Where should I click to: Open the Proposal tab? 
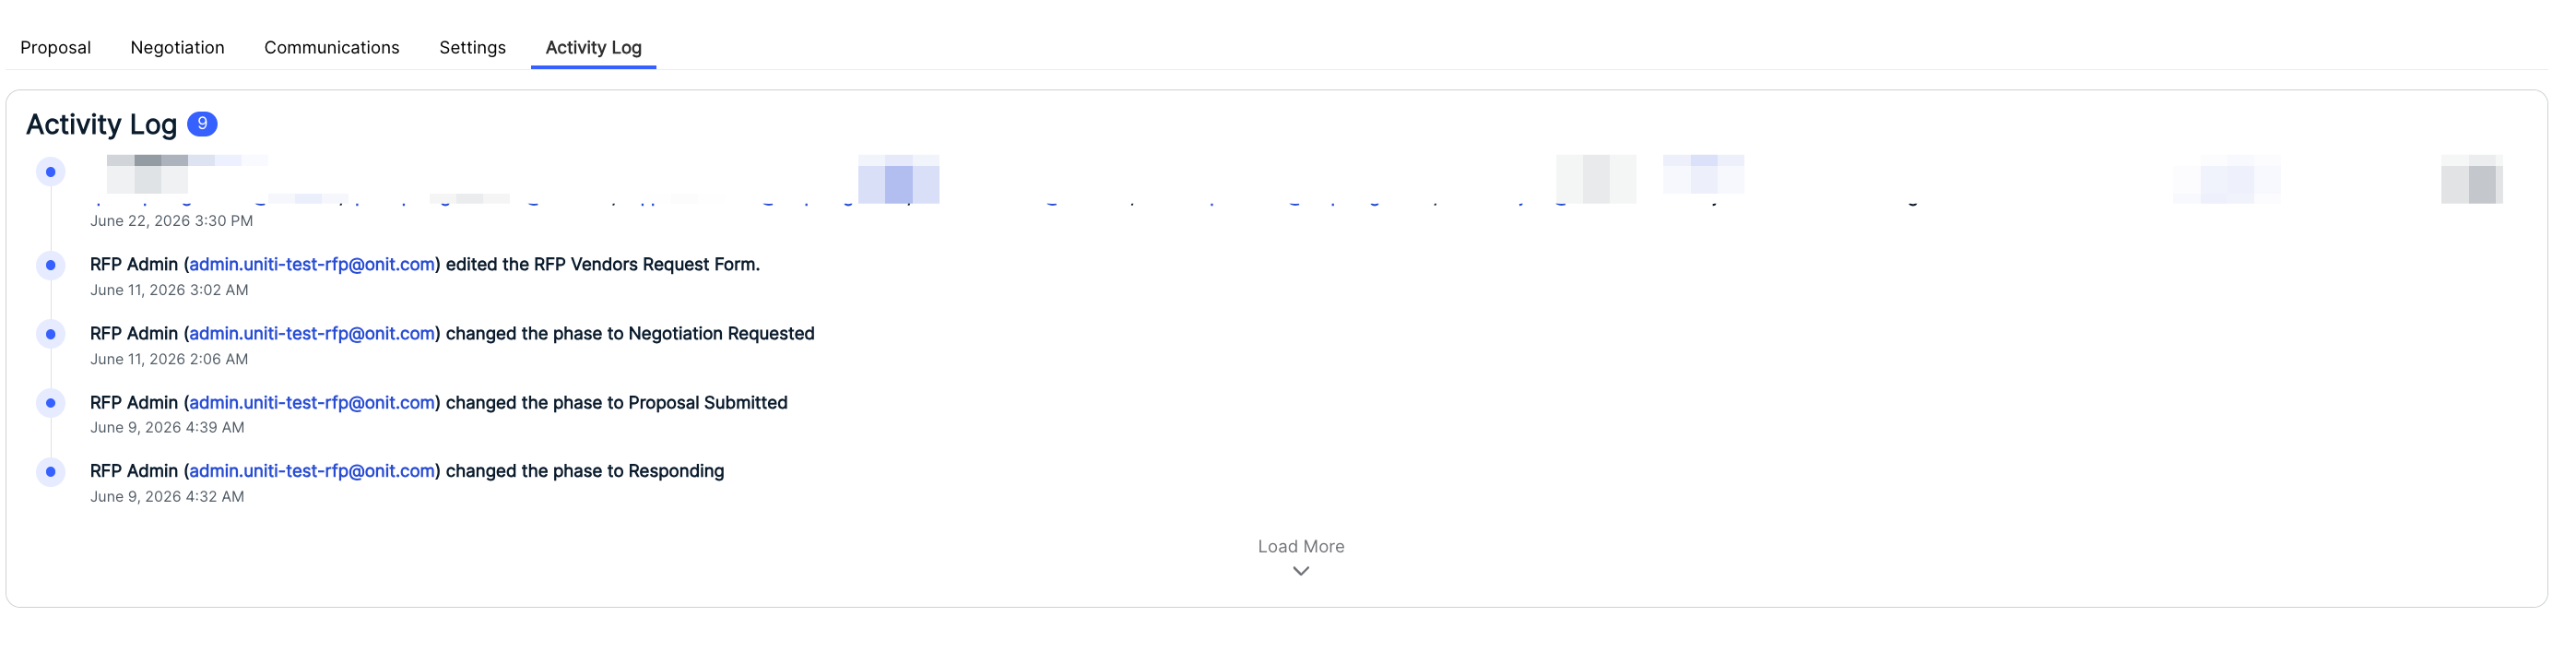[55, 47]
